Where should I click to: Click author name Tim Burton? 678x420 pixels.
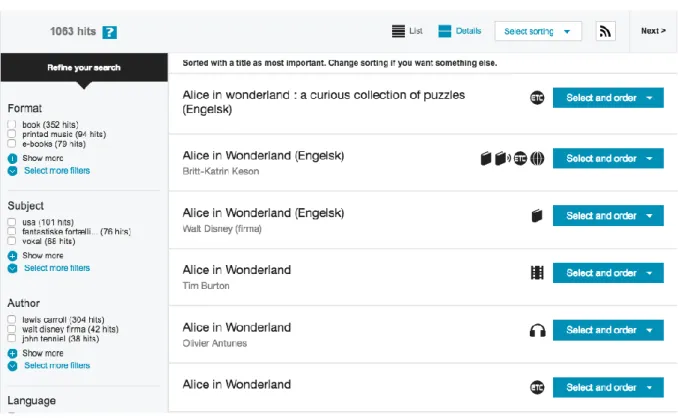click(x=206, y=286)
